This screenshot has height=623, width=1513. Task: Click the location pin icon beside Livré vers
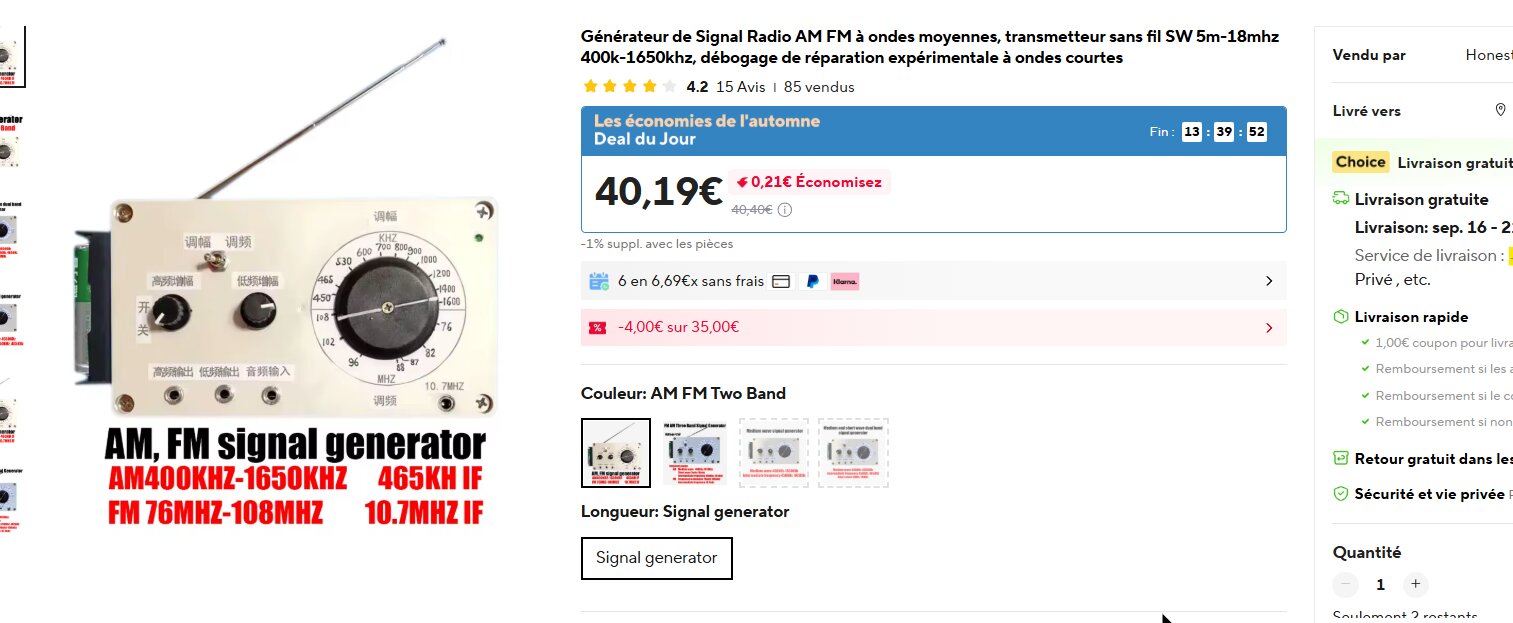click(x=1500, y=110)
